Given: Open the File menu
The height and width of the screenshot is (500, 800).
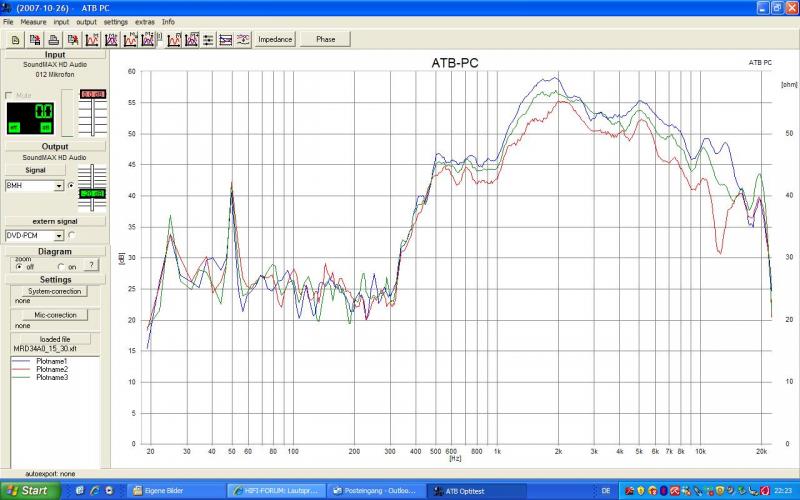Looking at the screenshot, I should point(8,22).
